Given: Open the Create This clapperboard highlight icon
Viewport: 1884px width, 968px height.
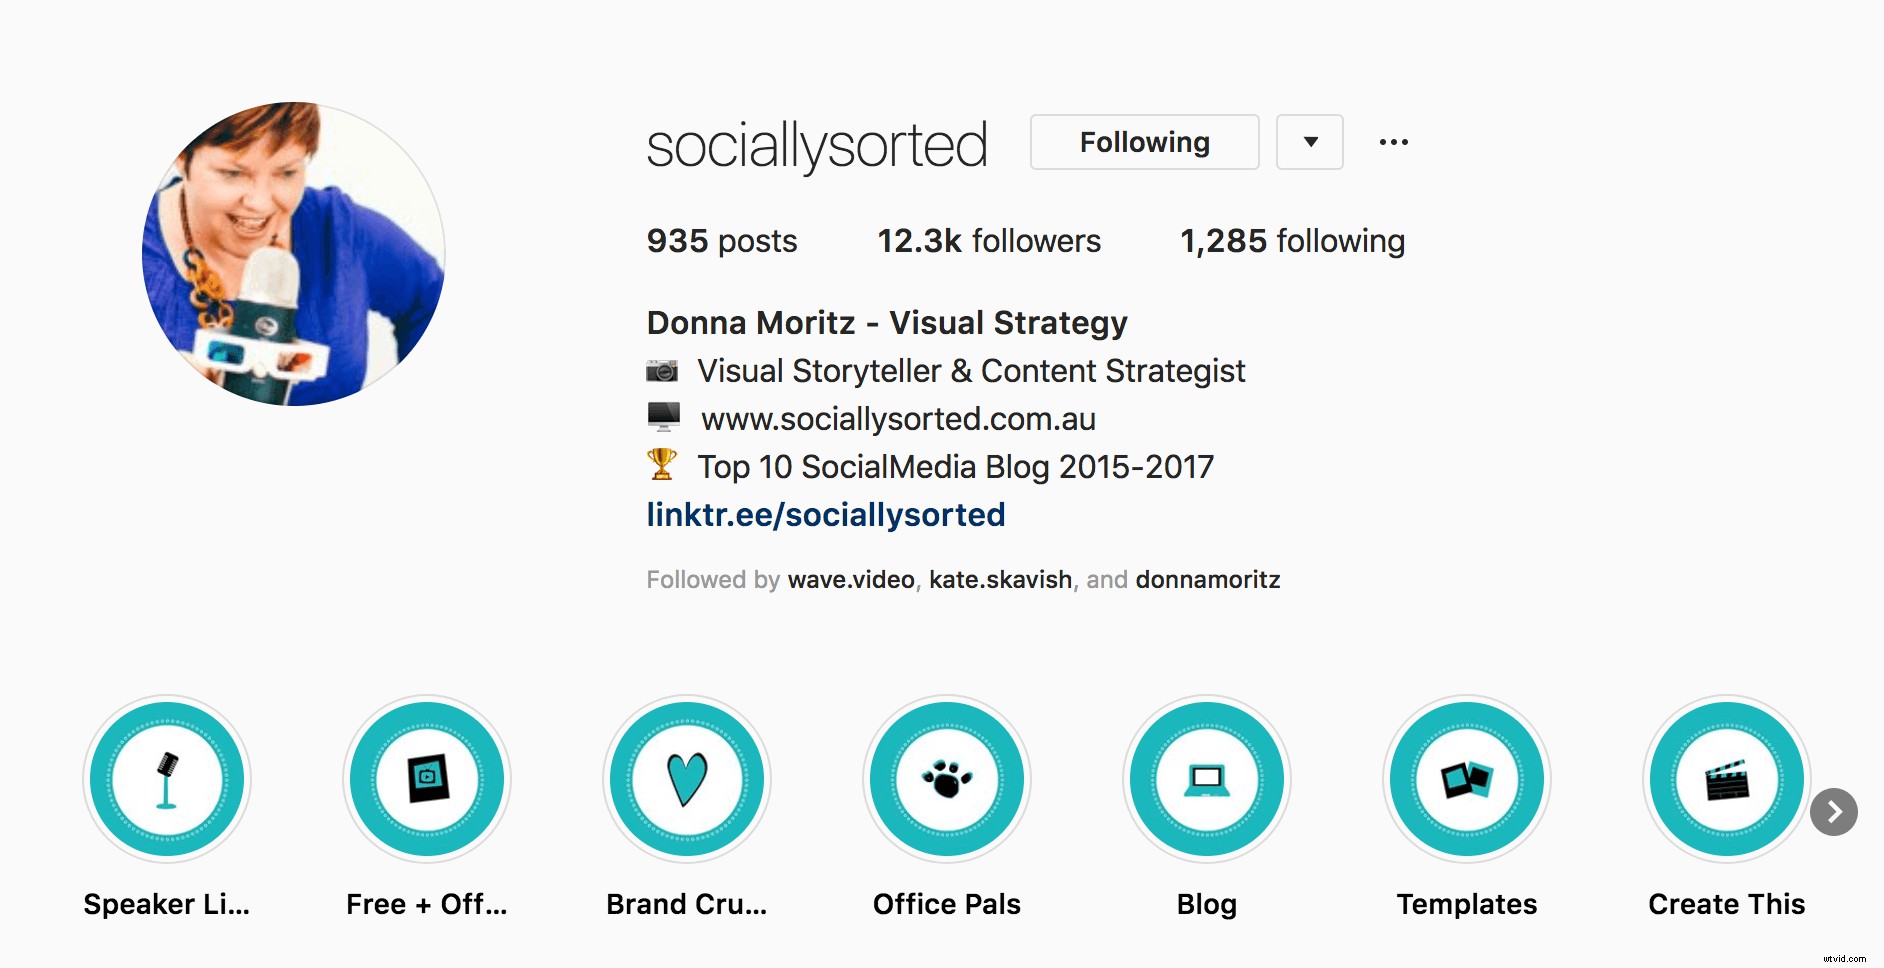Looking at the screenshot, I should click(x=1725, y=780).
